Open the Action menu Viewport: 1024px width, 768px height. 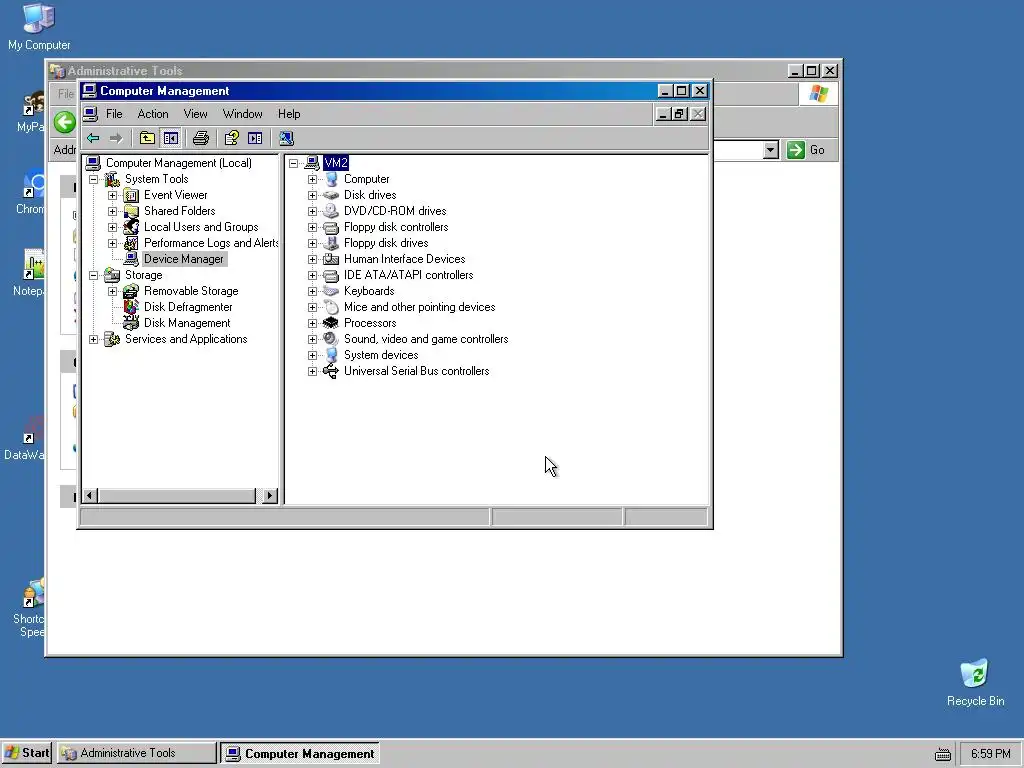(153, 114)
